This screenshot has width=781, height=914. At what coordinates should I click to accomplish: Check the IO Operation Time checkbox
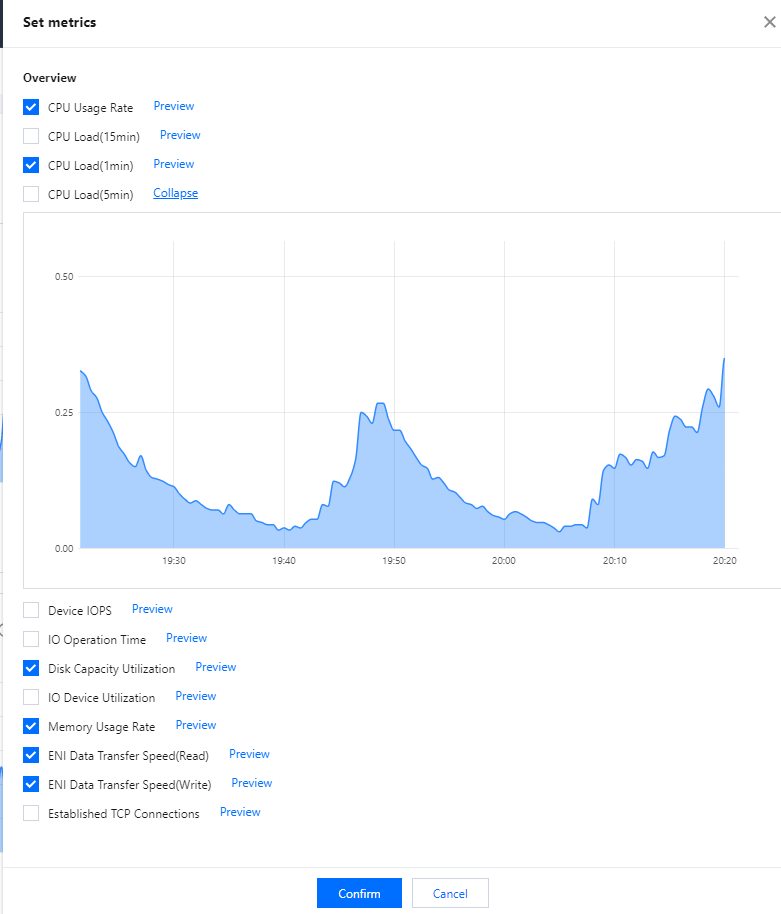pyautogui.click(x=31, y=639)
